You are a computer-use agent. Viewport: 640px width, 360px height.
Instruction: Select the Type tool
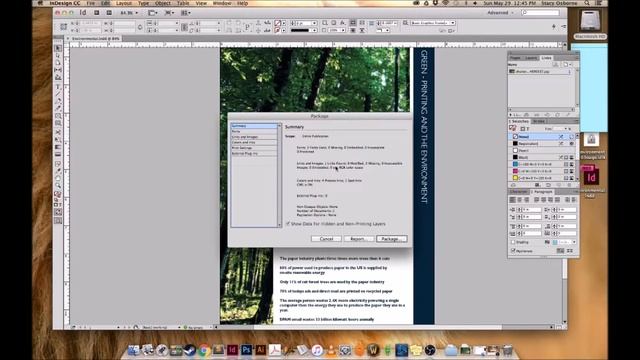[58, 87]
